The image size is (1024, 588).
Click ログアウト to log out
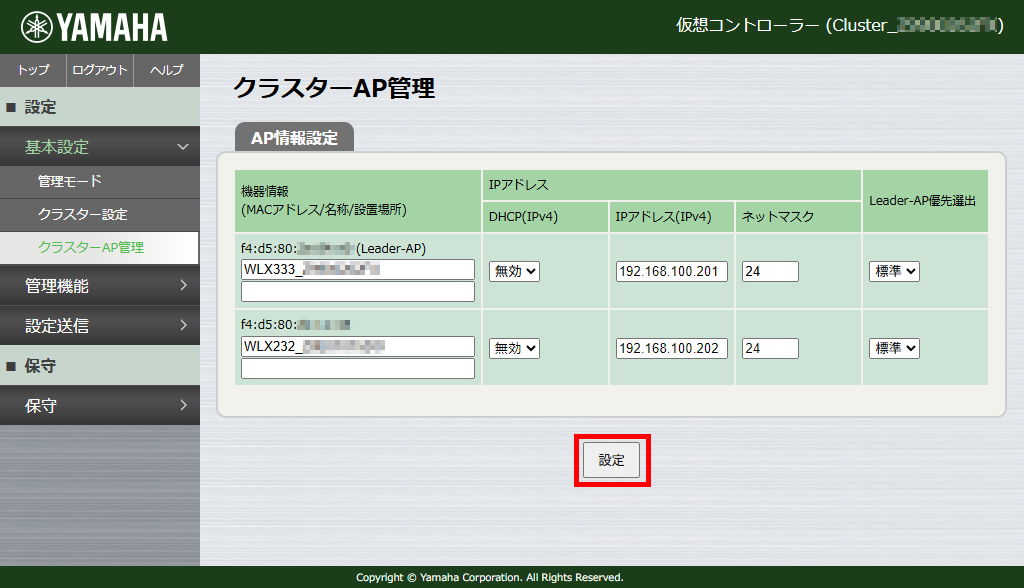100,70
